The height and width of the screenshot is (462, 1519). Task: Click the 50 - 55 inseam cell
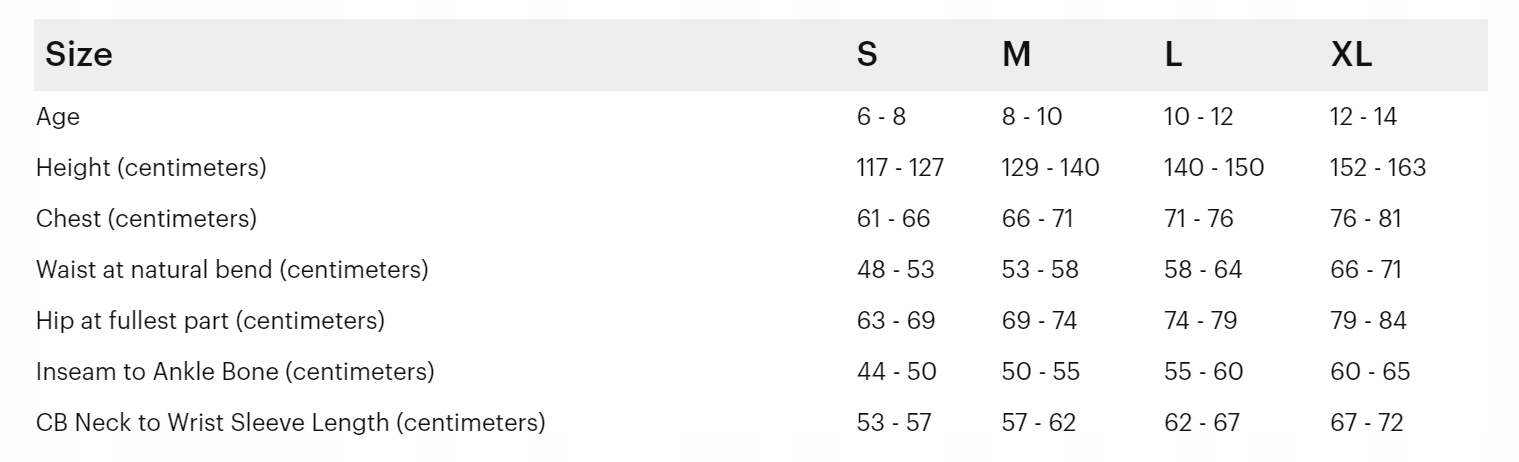pyautogui.click(x=1041, y=371)
